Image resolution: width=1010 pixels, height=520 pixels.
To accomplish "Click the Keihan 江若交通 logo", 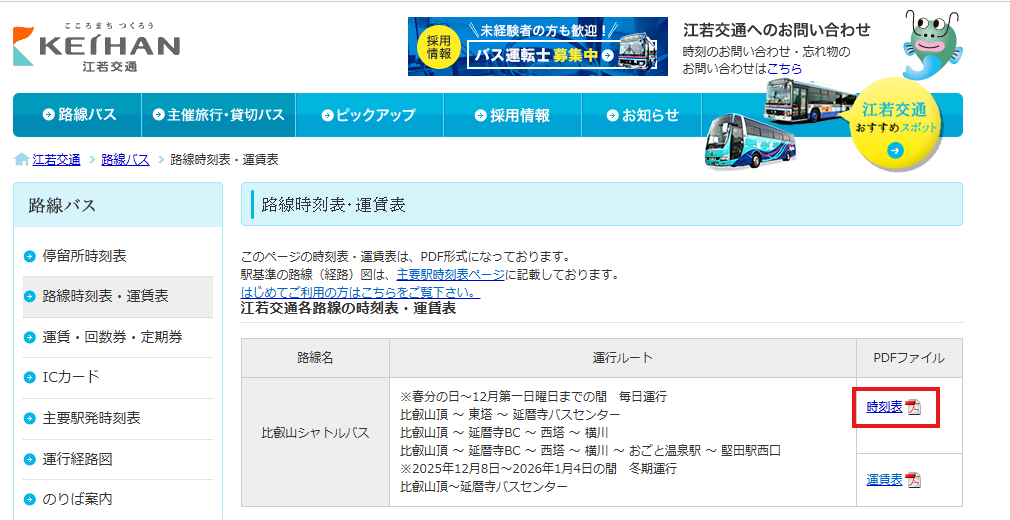I will [x=96, y=47].
